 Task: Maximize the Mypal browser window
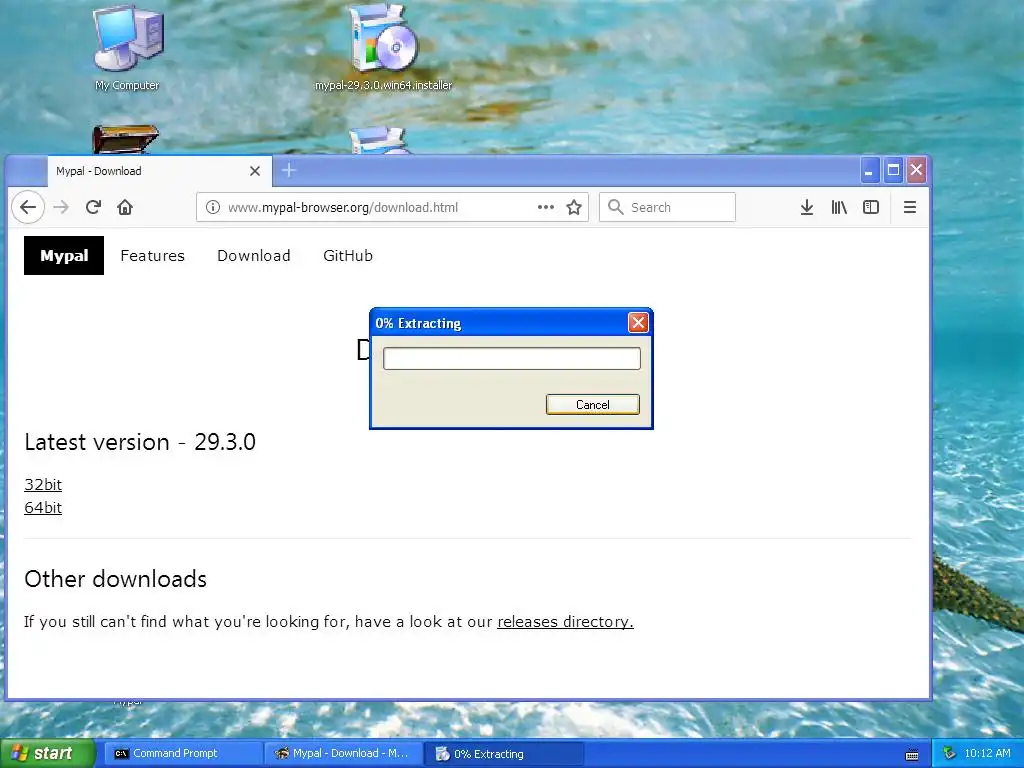pos(893,171)
